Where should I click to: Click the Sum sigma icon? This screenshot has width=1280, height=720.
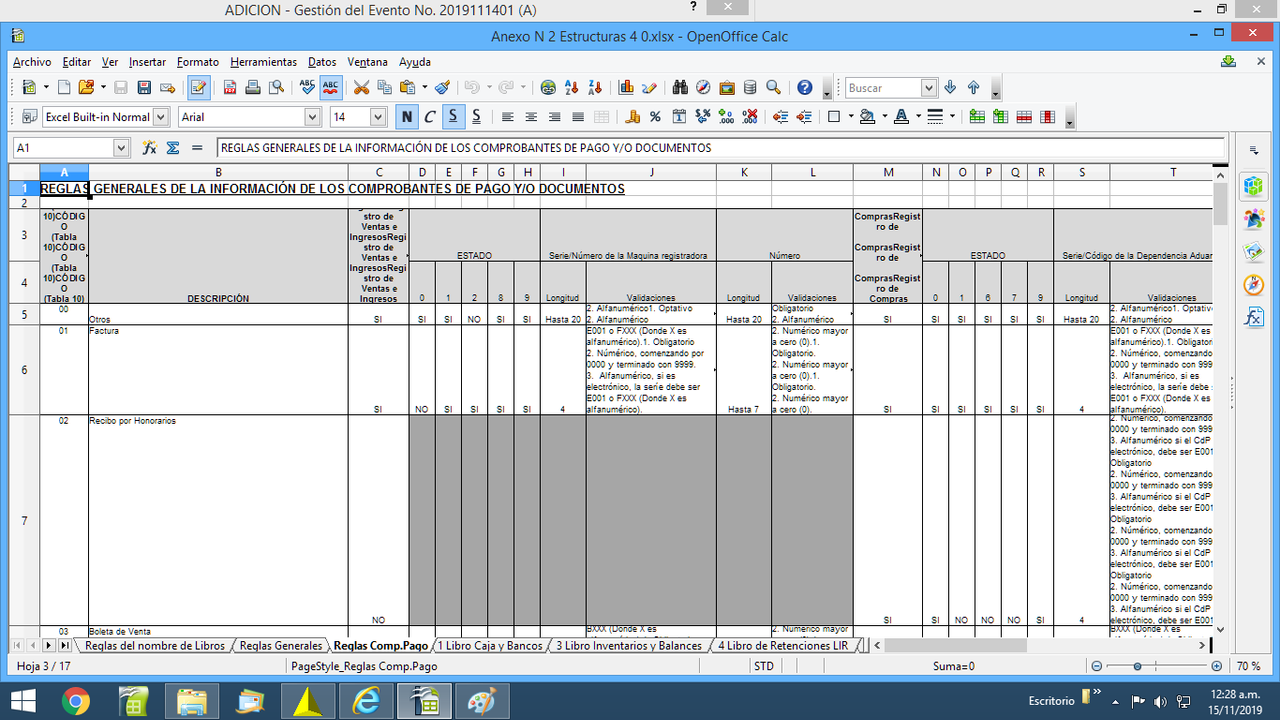click(x=172, y=148)
